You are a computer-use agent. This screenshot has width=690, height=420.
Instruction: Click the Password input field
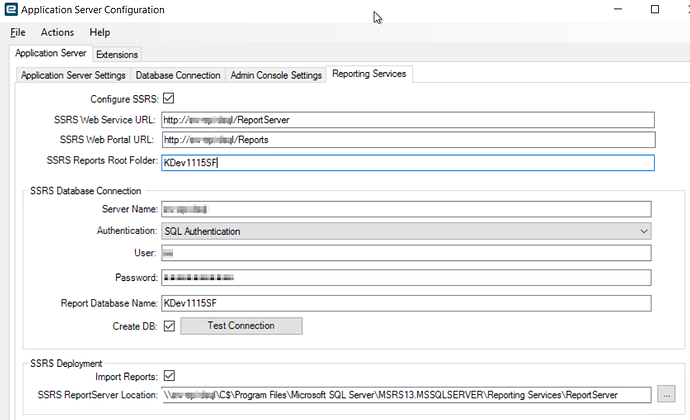[406, 277]
